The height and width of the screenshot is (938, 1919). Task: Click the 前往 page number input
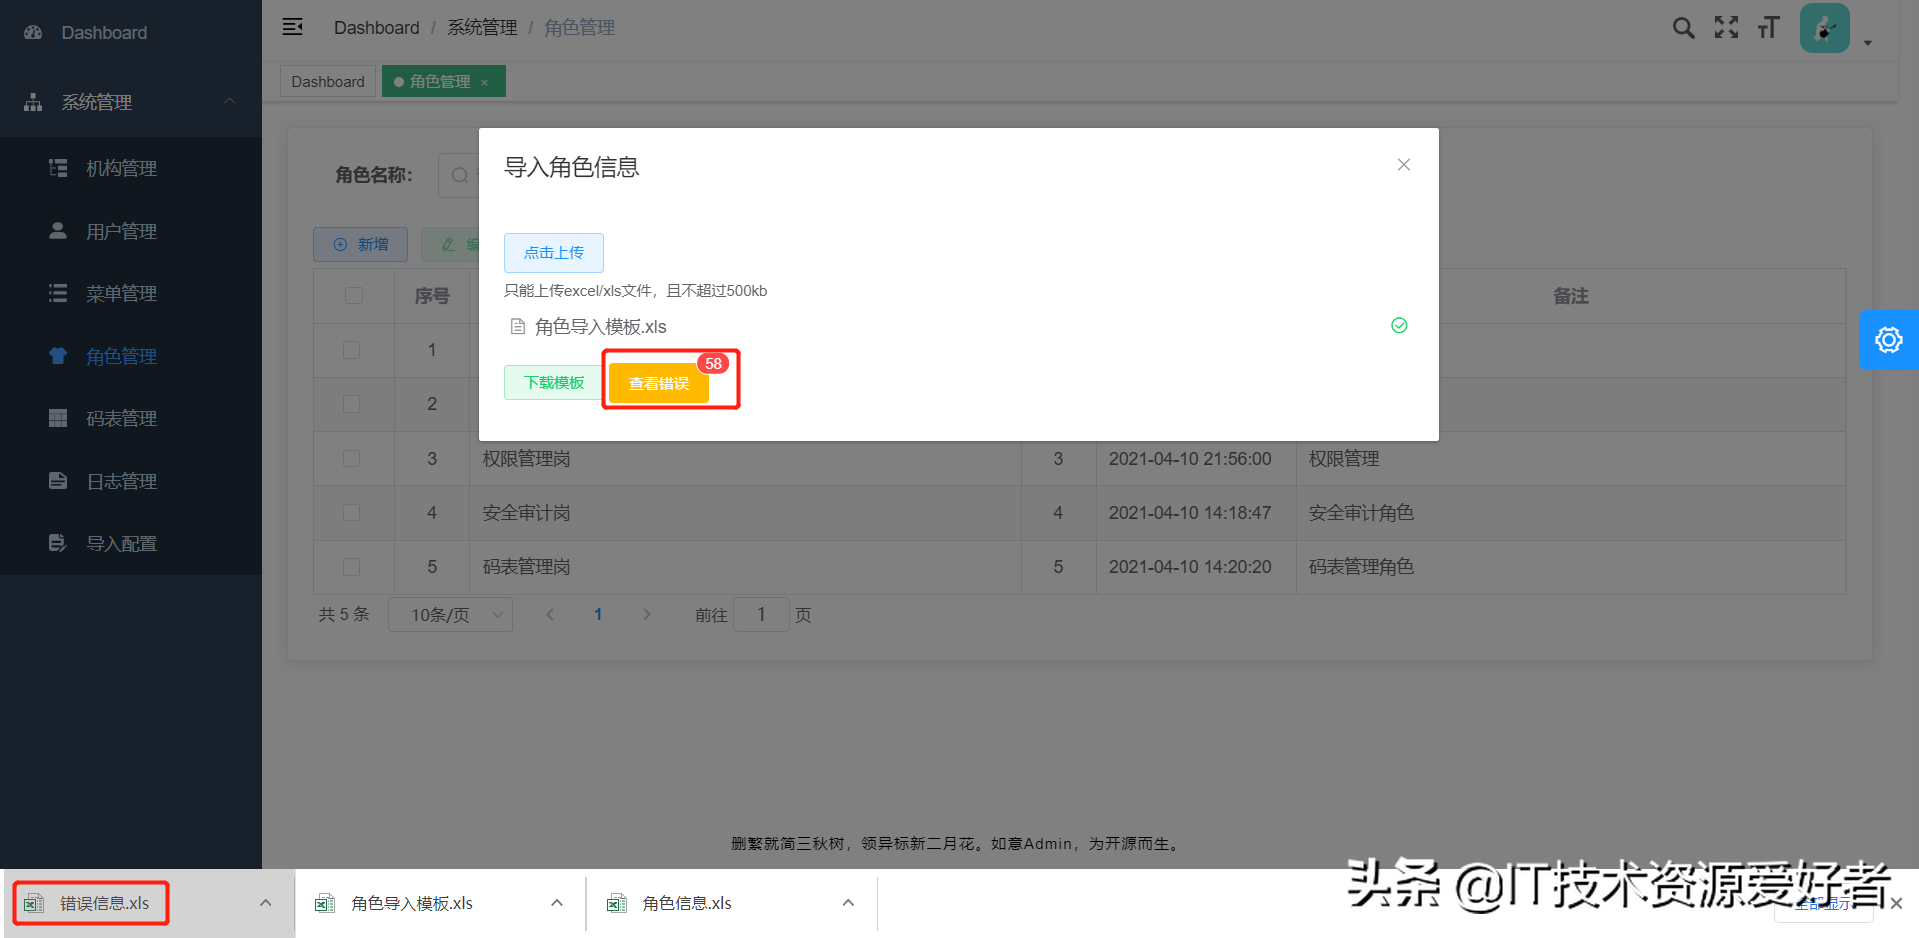click(x=761, y=614)
